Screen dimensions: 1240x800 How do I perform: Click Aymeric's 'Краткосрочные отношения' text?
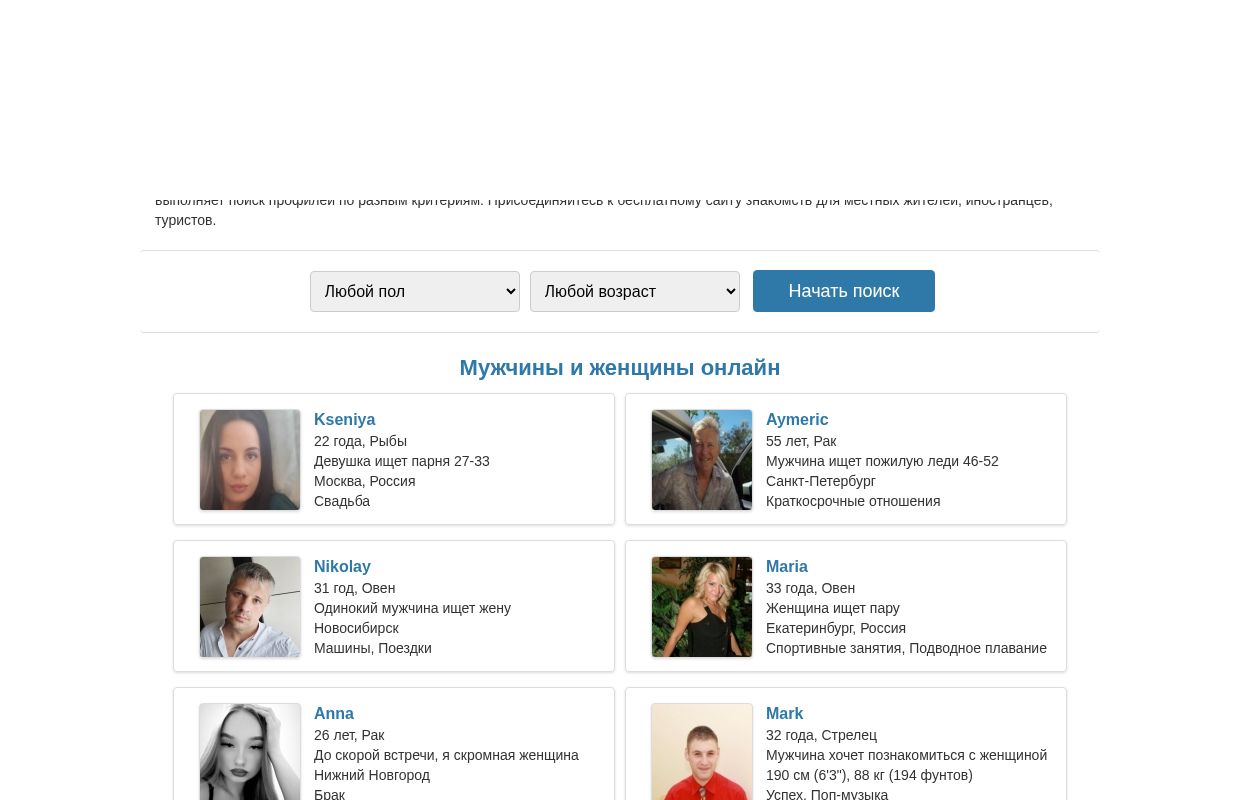853,501
